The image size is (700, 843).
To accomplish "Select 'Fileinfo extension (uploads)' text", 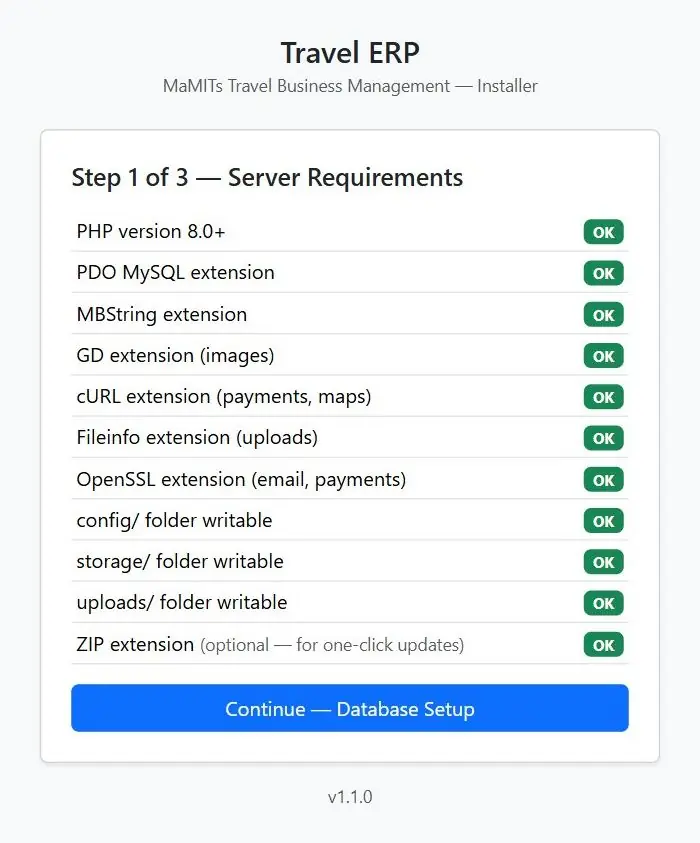I will click(197, 438).
